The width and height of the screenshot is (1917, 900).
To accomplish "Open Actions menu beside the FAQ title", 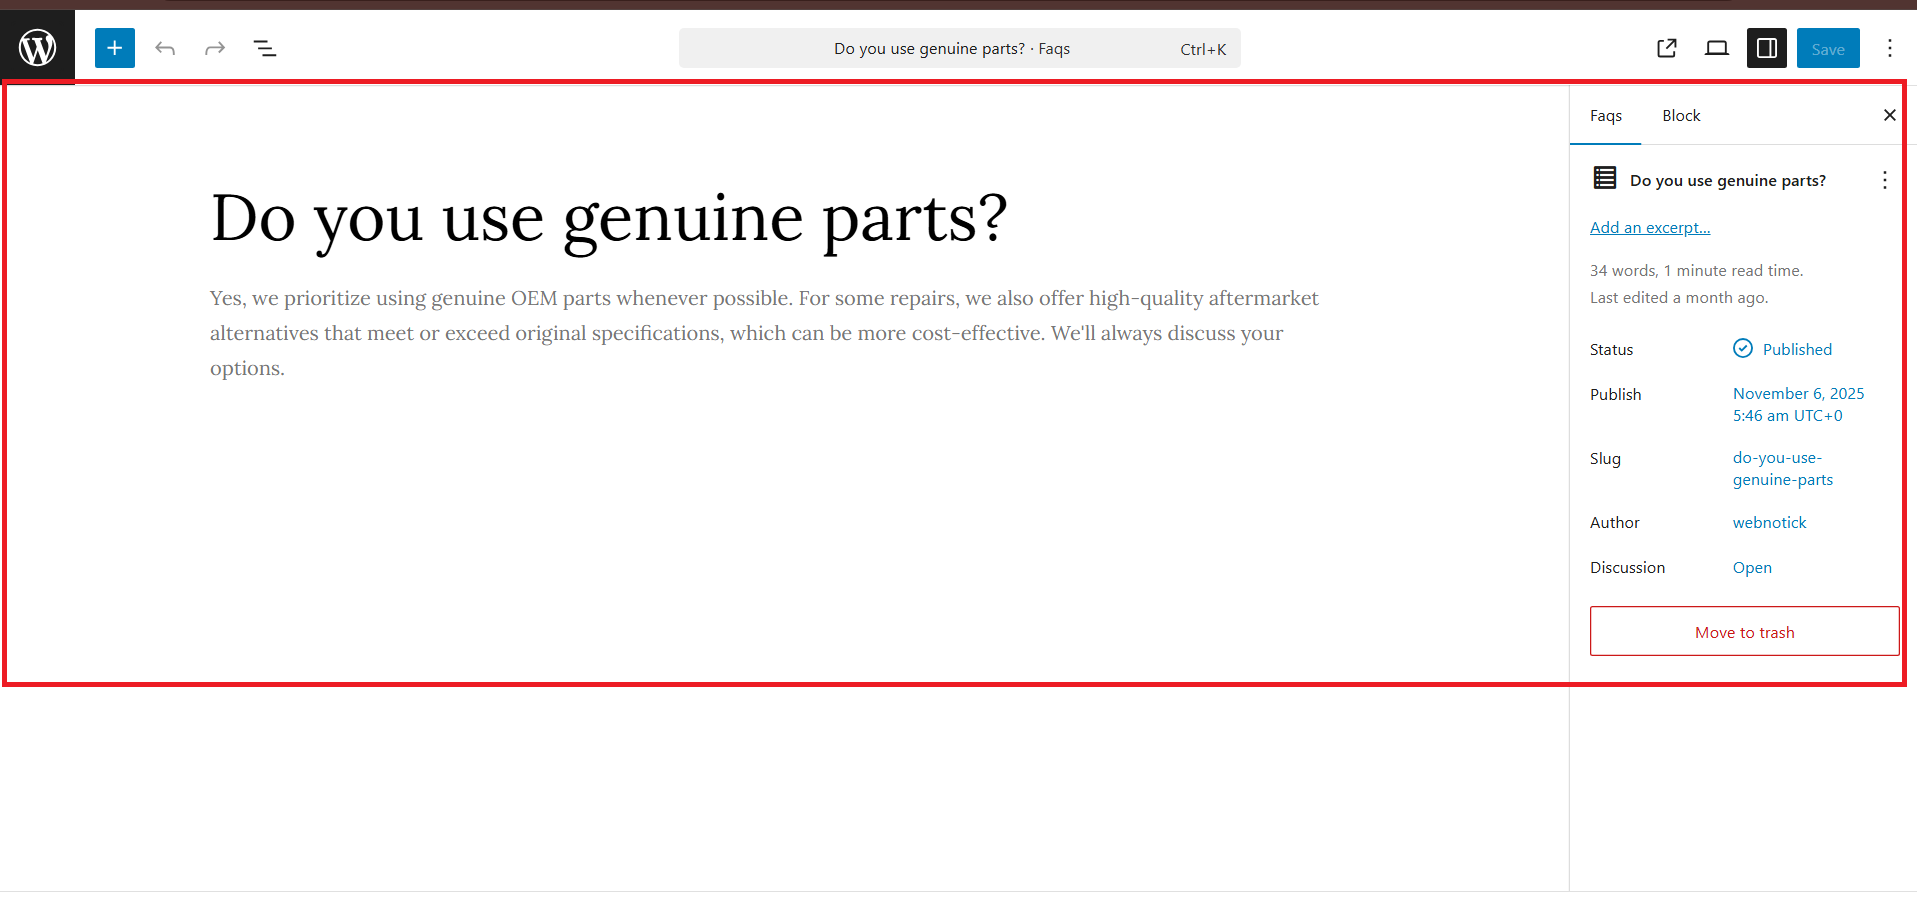I will (x=1885, y=180).
